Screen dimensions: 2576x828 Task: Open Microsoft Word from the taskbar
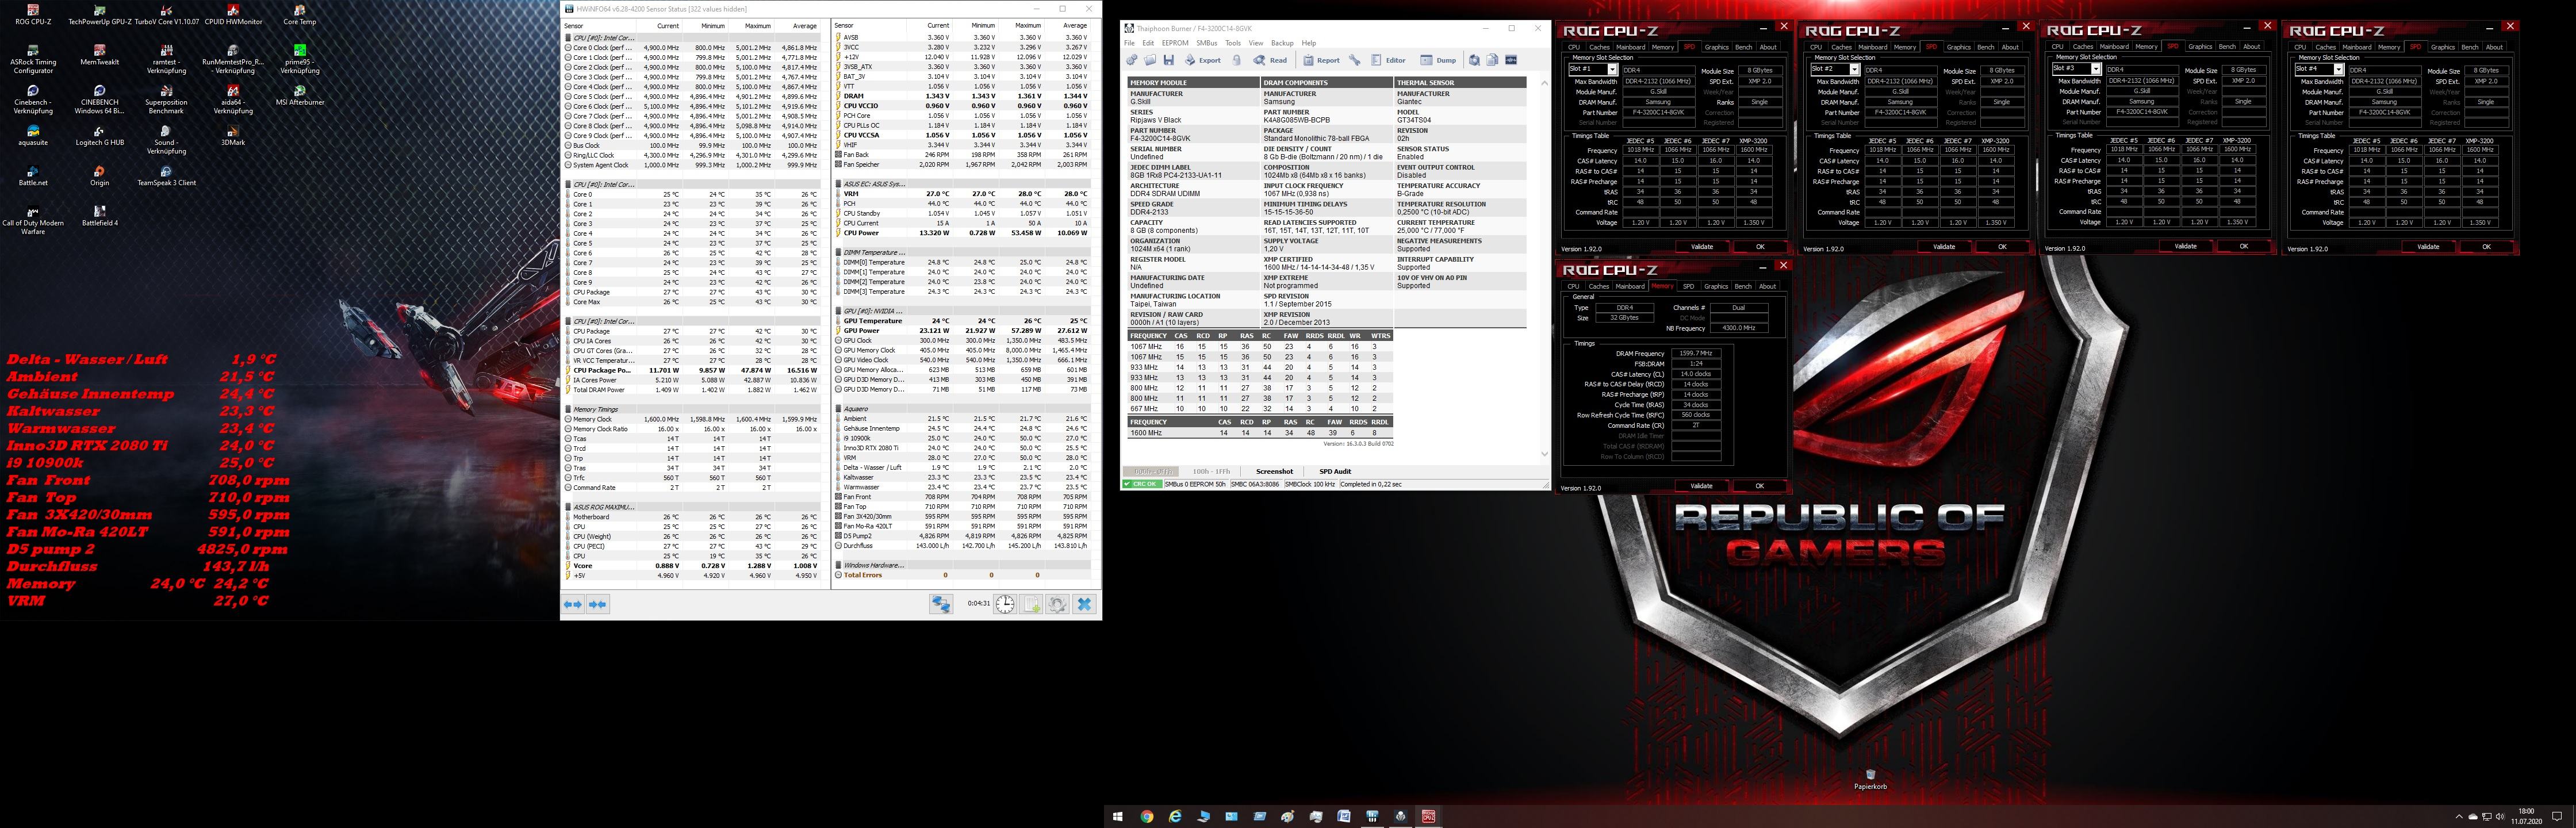click(x=1344, y=817)
